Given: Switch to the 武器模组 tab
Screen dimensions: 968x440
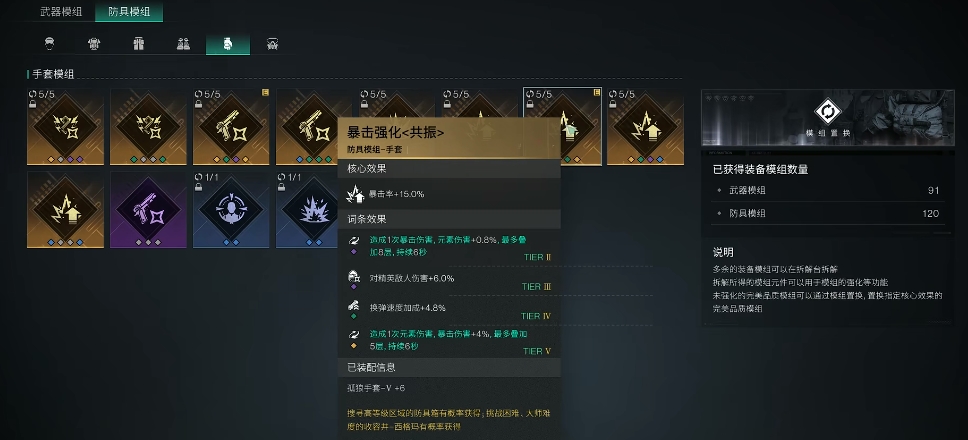Looking at the screenshot, I should [61, 12].
